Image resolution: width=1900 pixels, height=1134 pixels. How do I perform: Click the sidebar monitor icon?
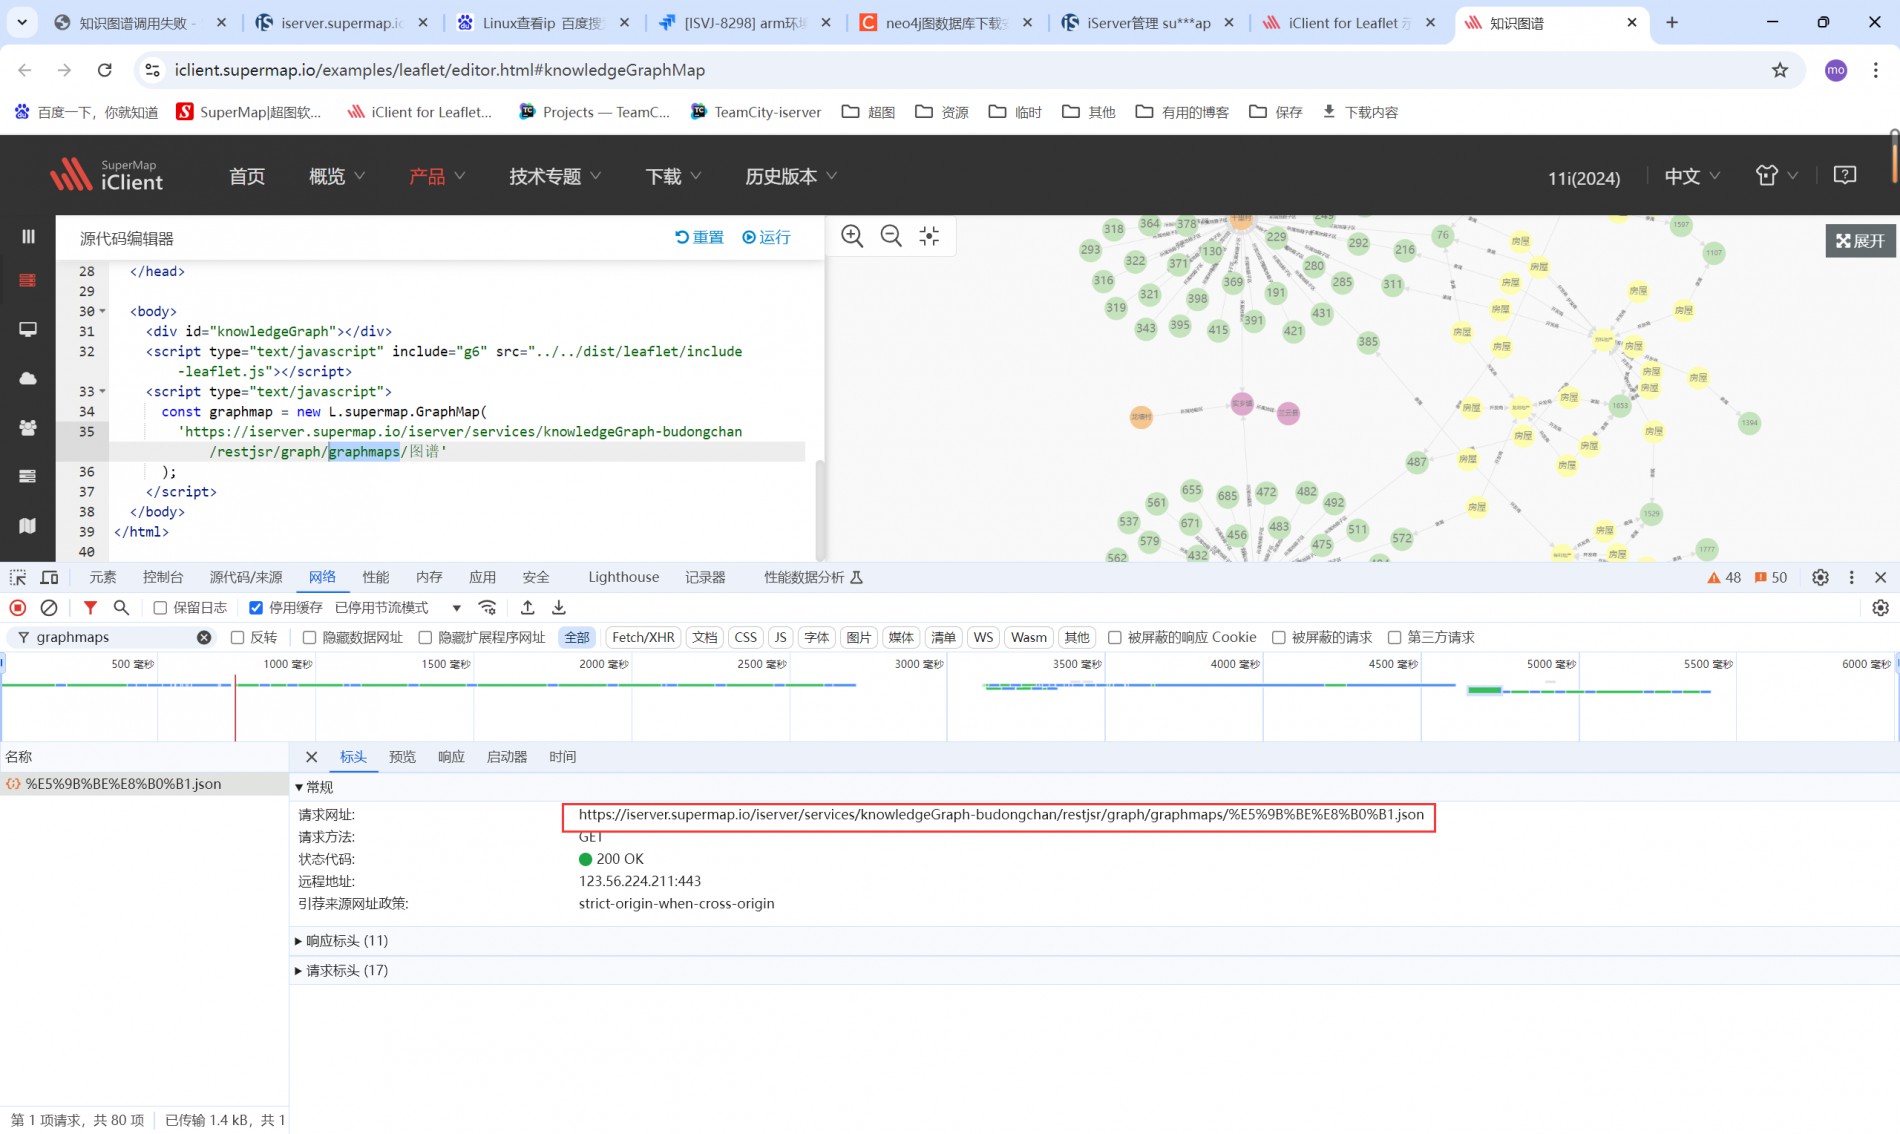(x=28, y=329)
